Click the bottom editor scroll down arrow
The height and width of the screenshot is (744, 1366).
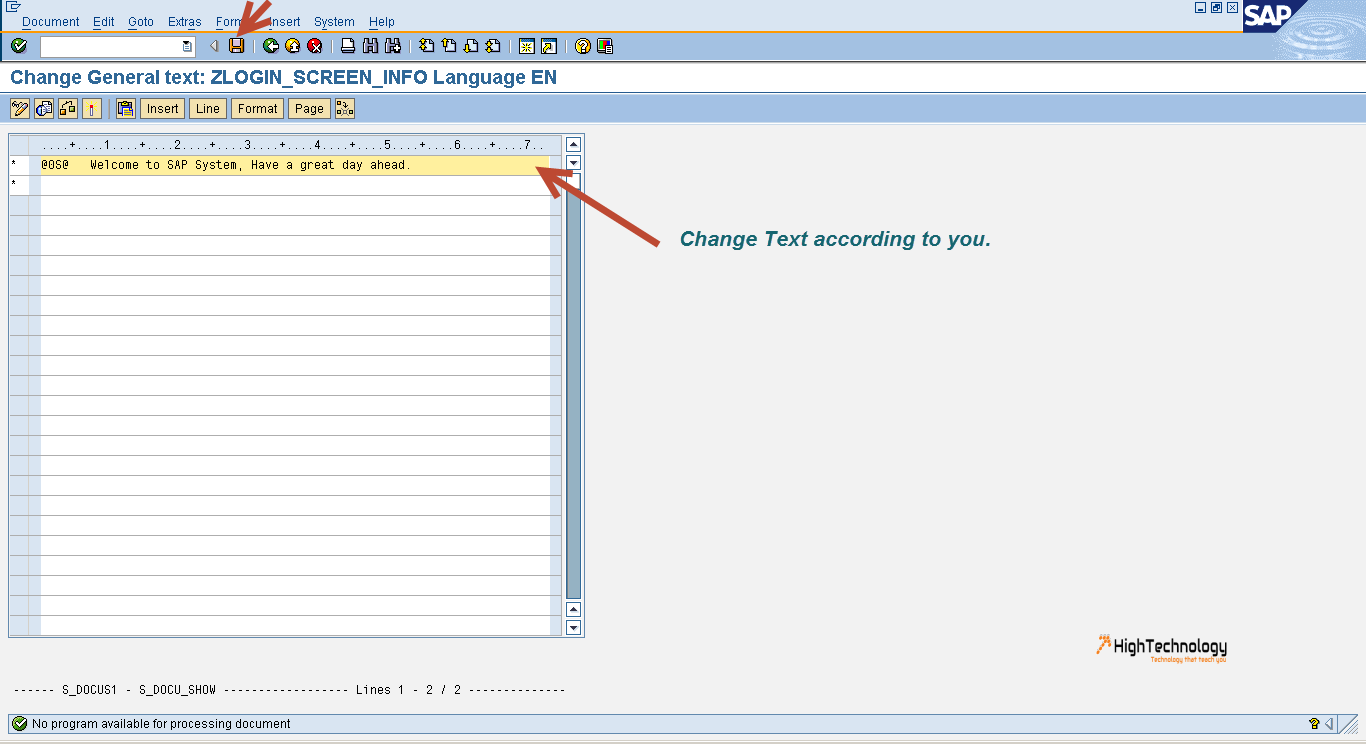574,628
